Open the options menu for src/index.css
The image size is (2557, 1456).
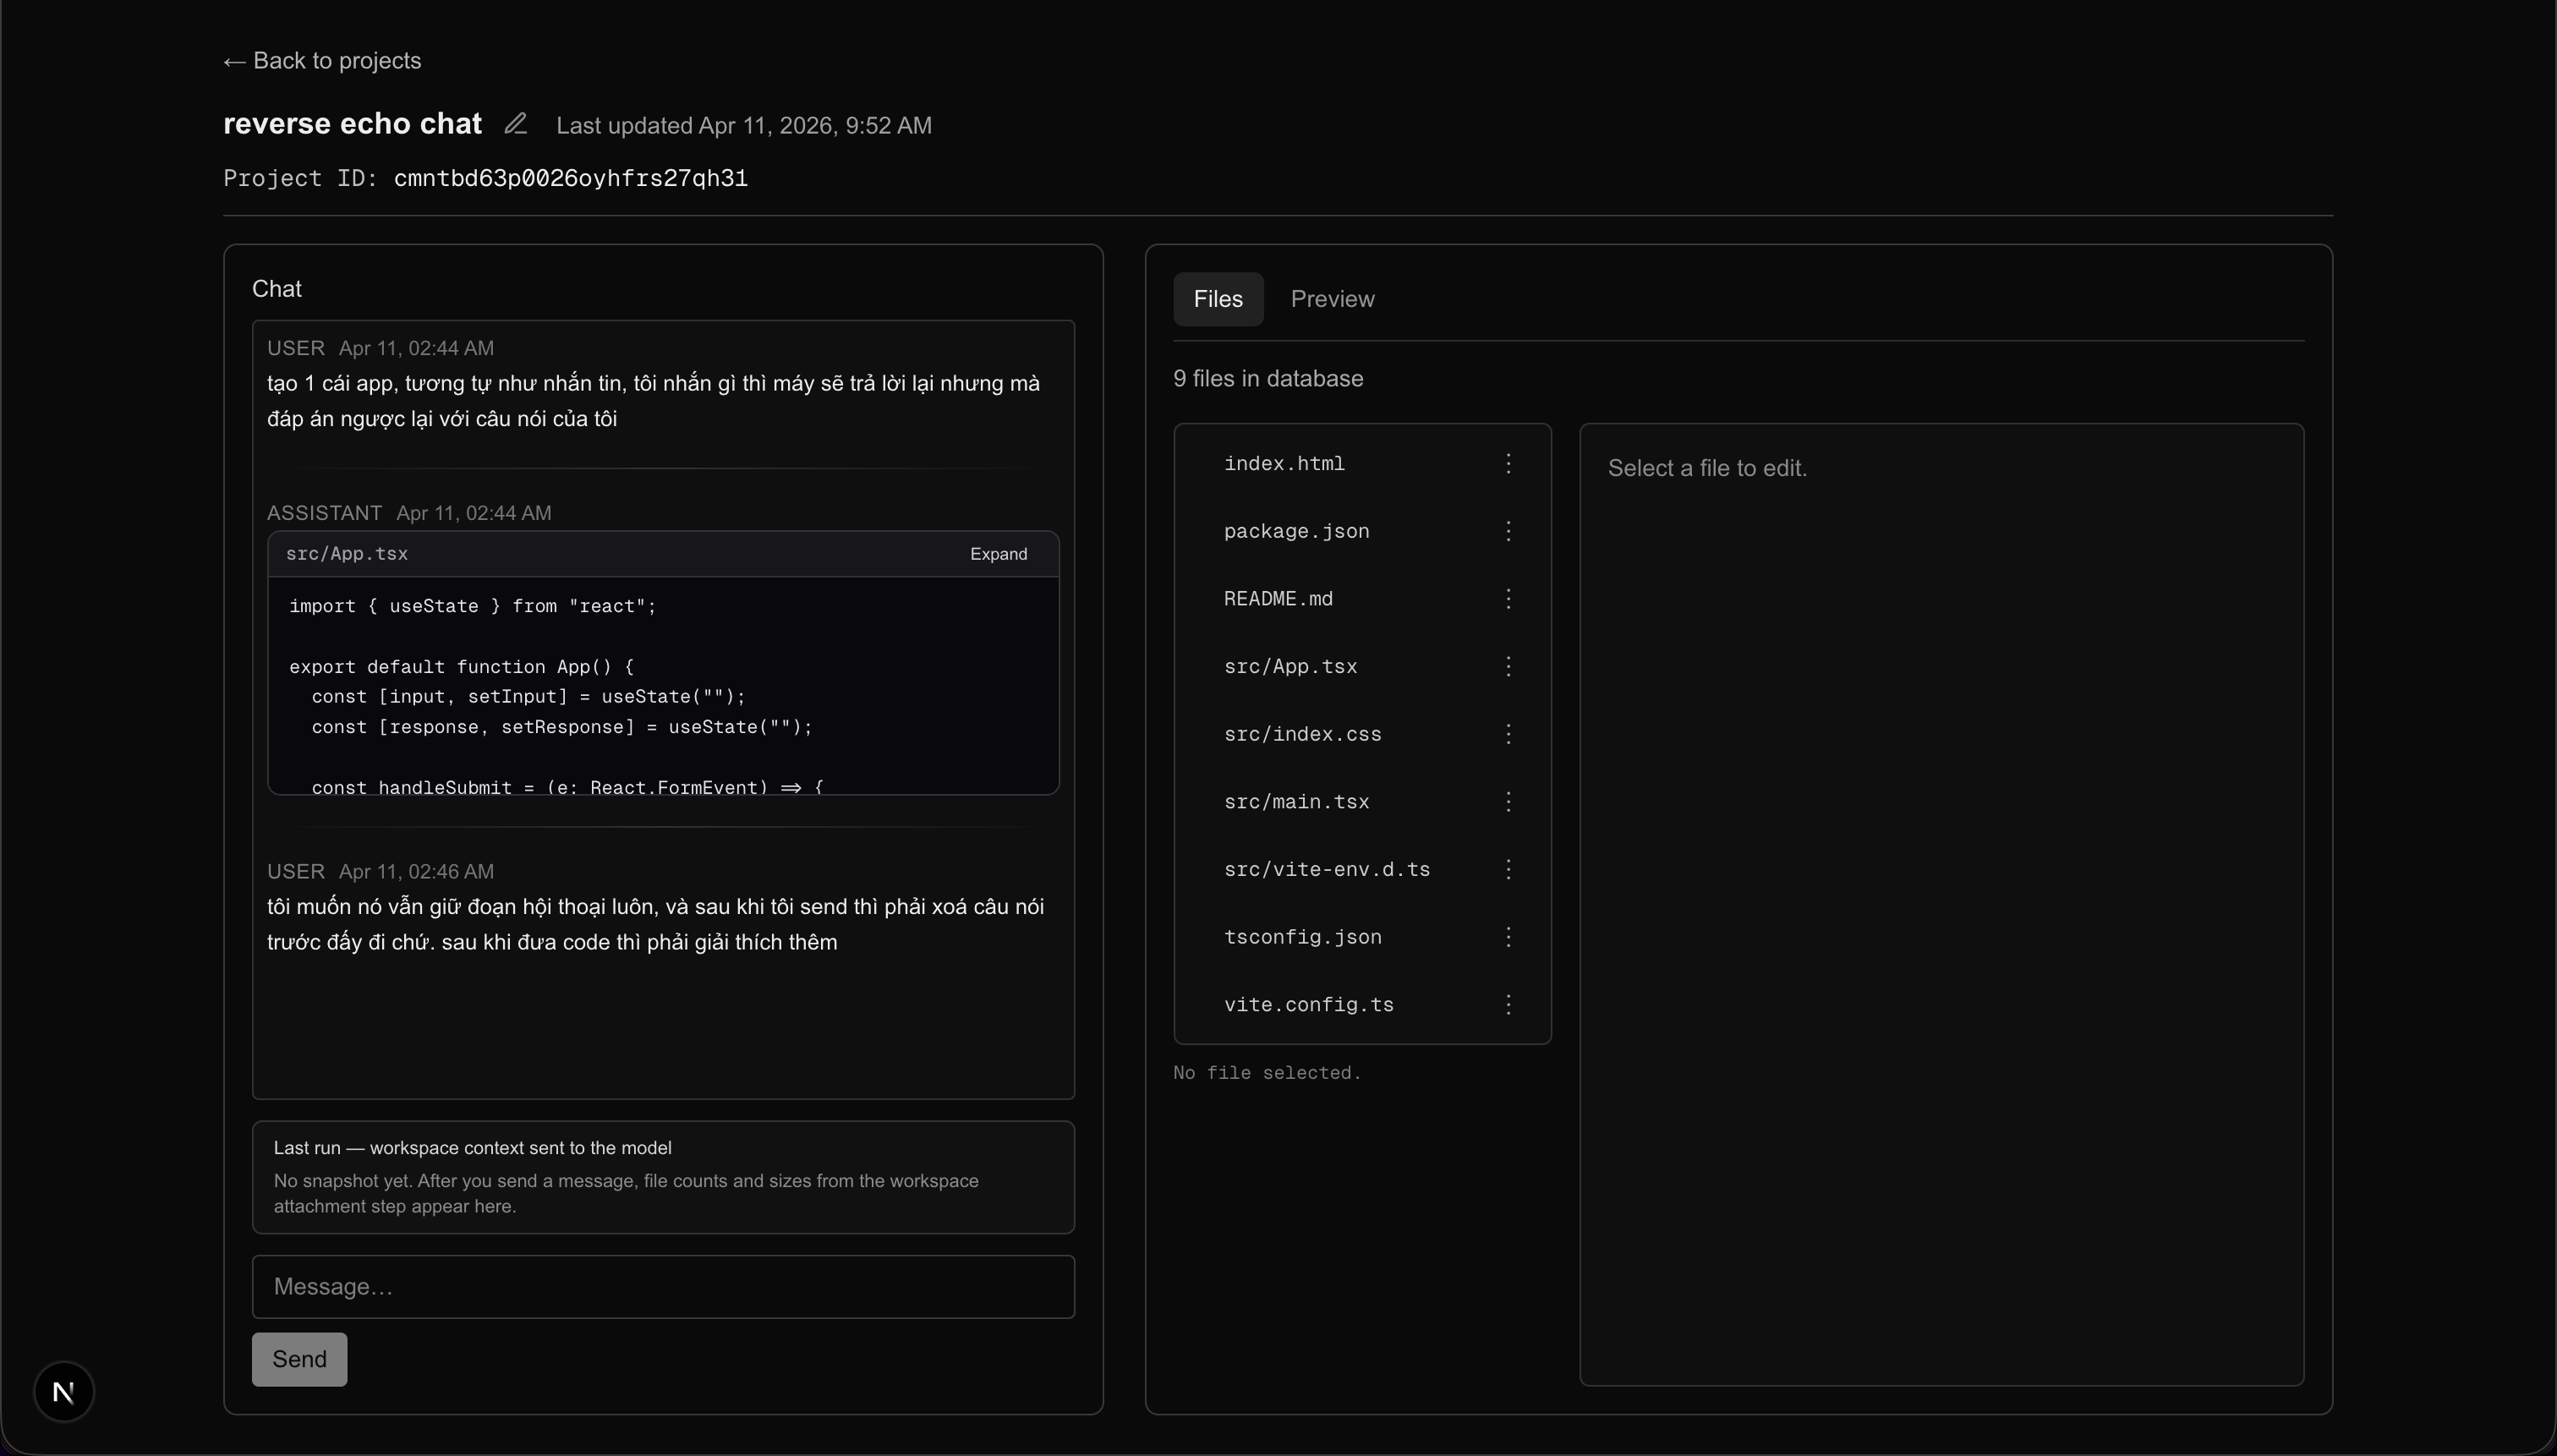coord(1508,733)
